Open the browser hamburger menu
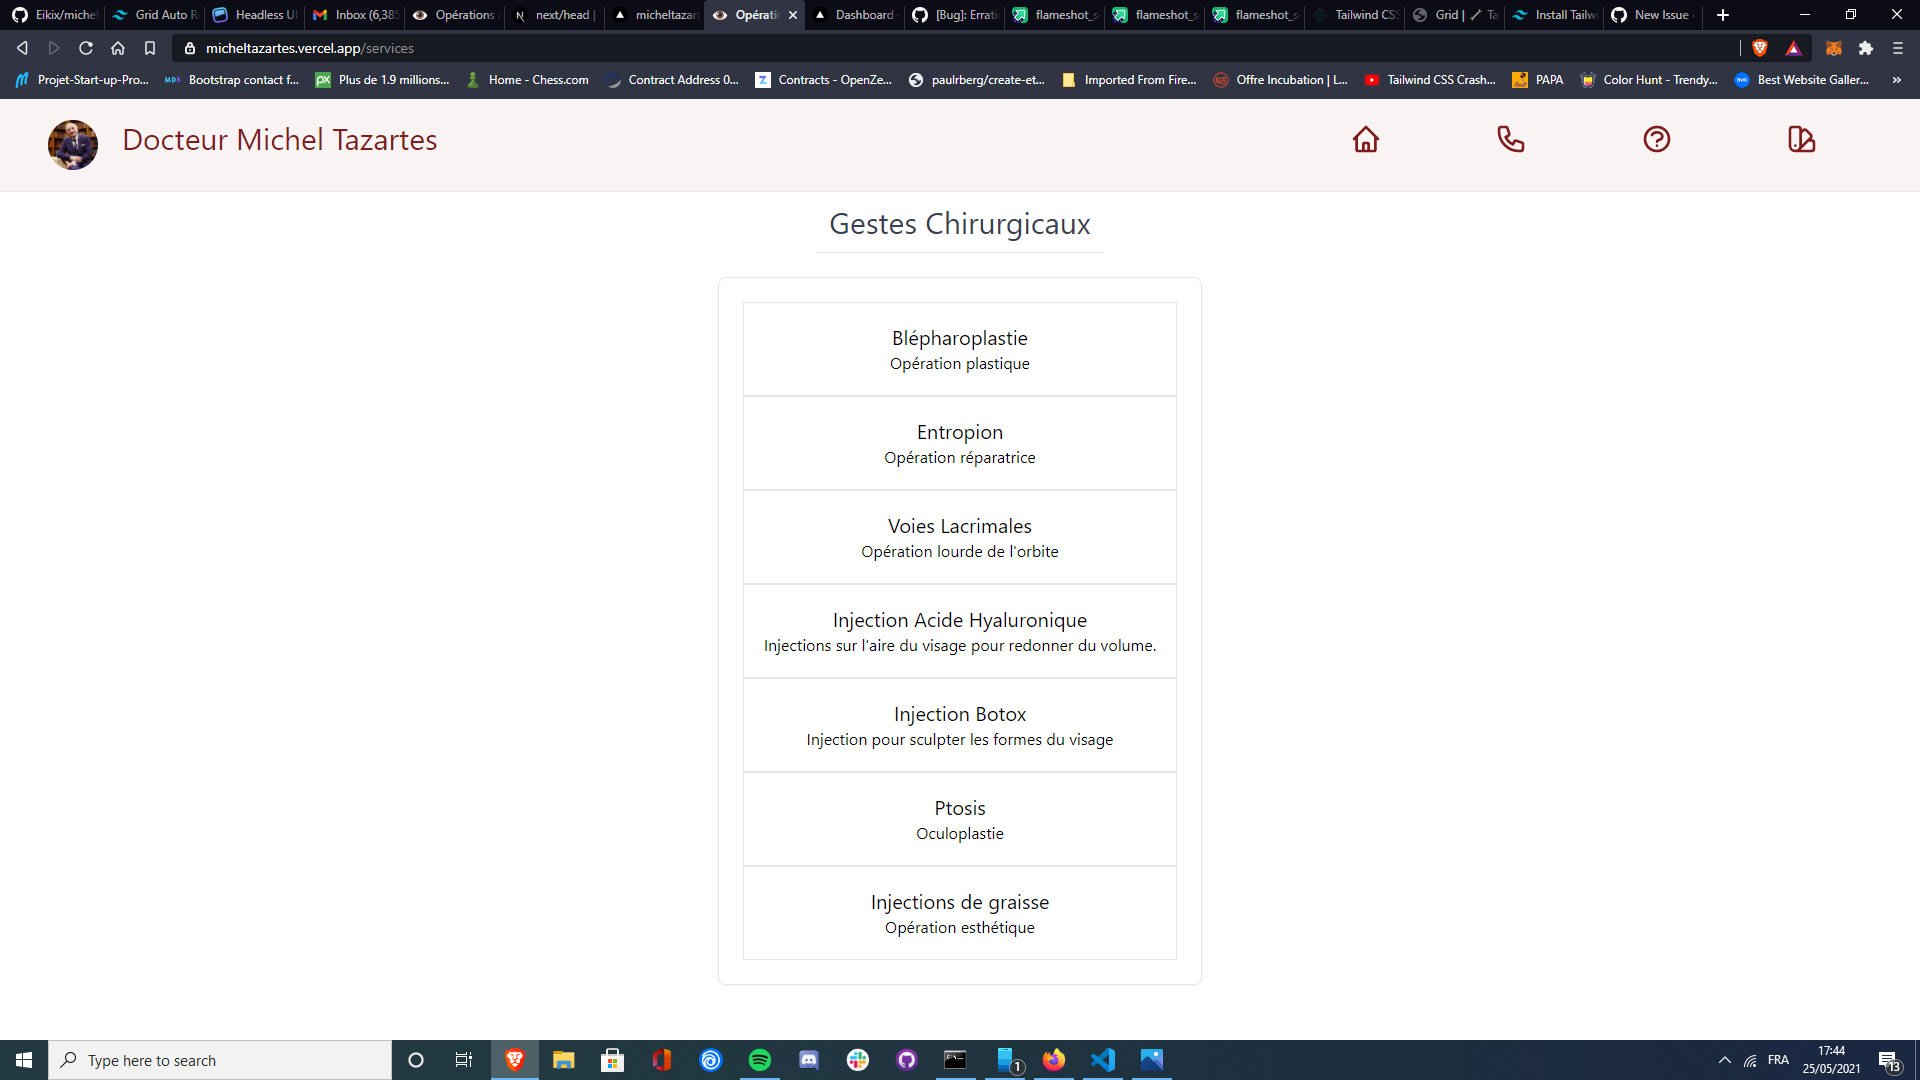 click(x=1896, y=47)
